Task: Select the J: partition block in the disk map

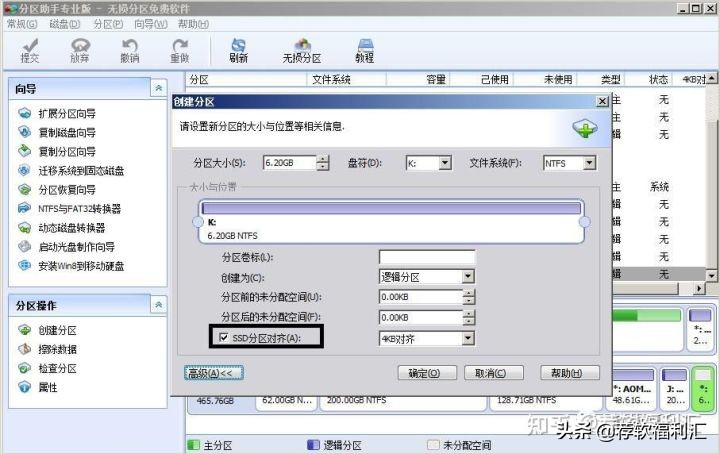Action: 675,388
